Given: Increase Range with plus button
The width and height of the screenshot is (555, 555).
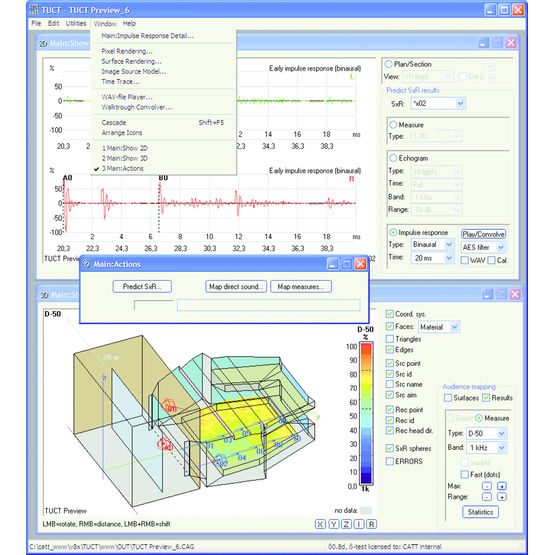Looking at the screenshot, I should (x=502, y=497).
